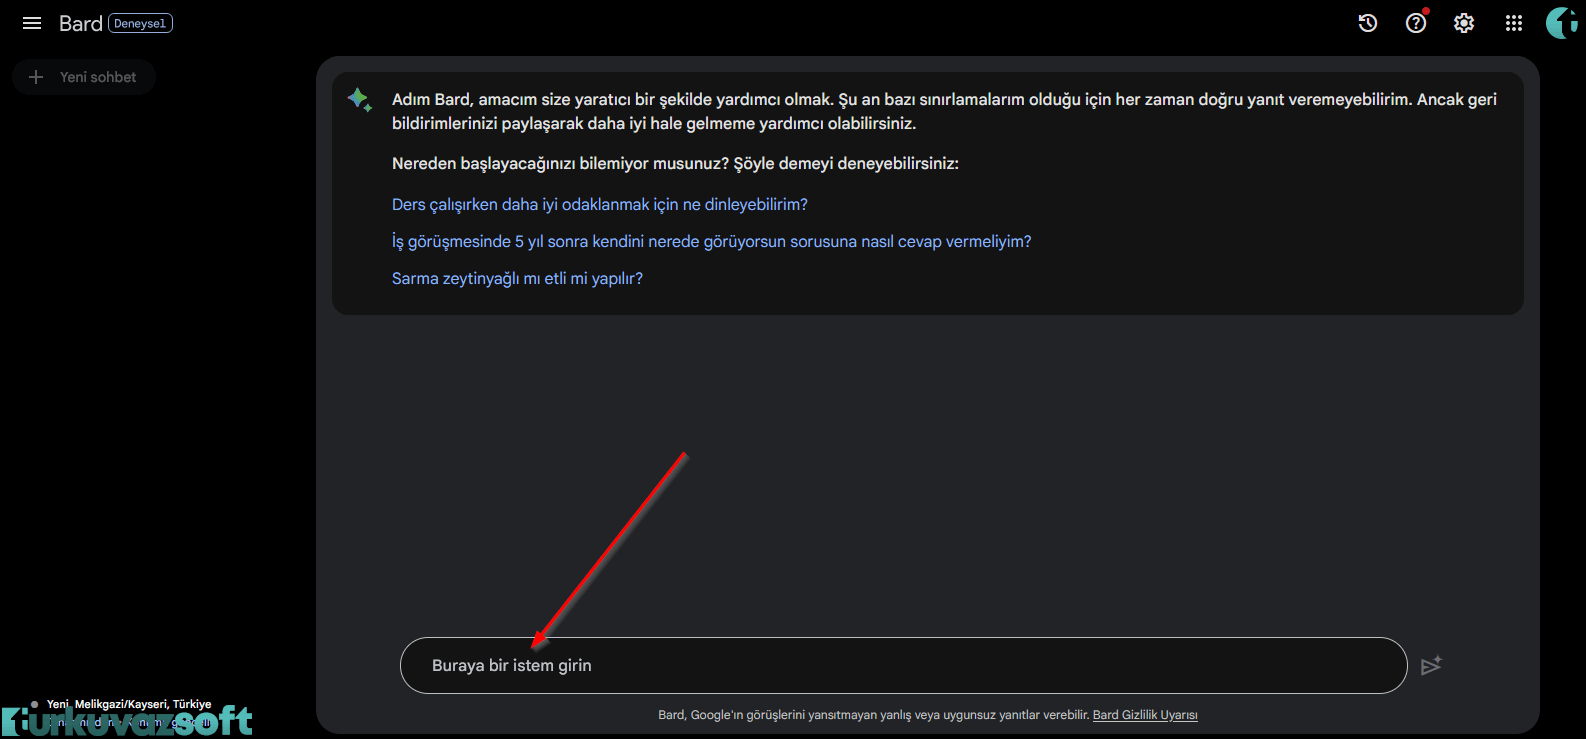This screenshot has height=739, width=1586.
Task: Open the Google apps grid
Action: (x=1514, y=23)
